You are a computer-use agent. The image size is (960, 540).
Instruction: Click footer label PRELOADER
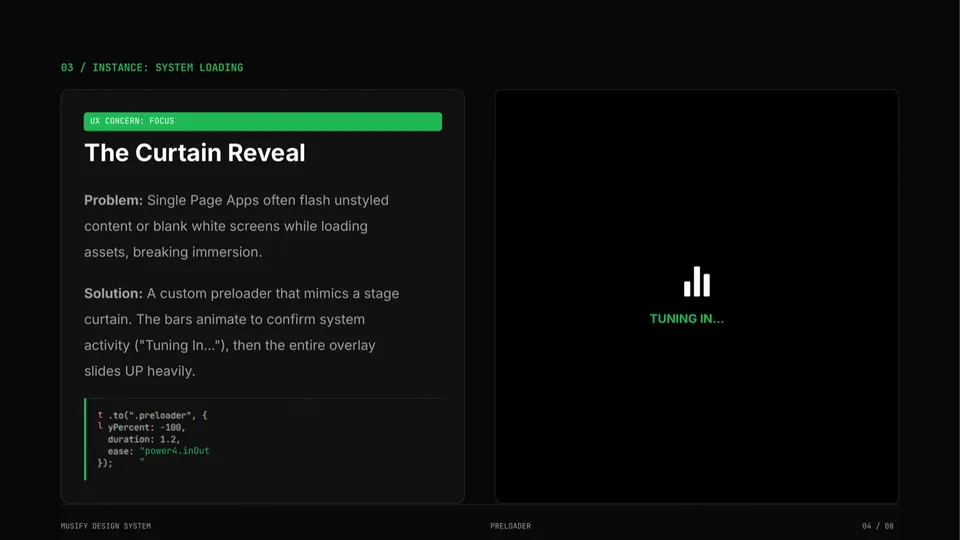pos(511,526)
